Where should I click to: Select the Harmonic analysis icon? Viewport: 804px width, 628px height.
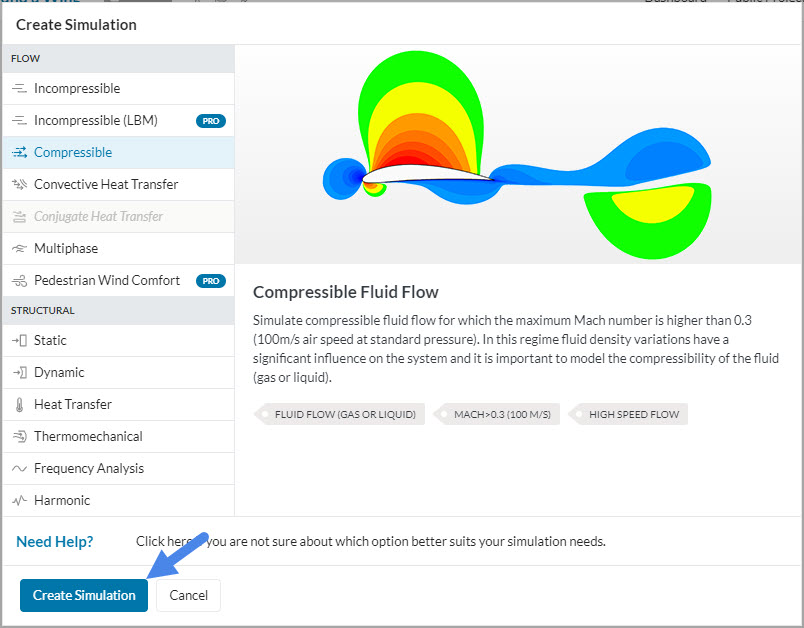[x=18, y=500]
